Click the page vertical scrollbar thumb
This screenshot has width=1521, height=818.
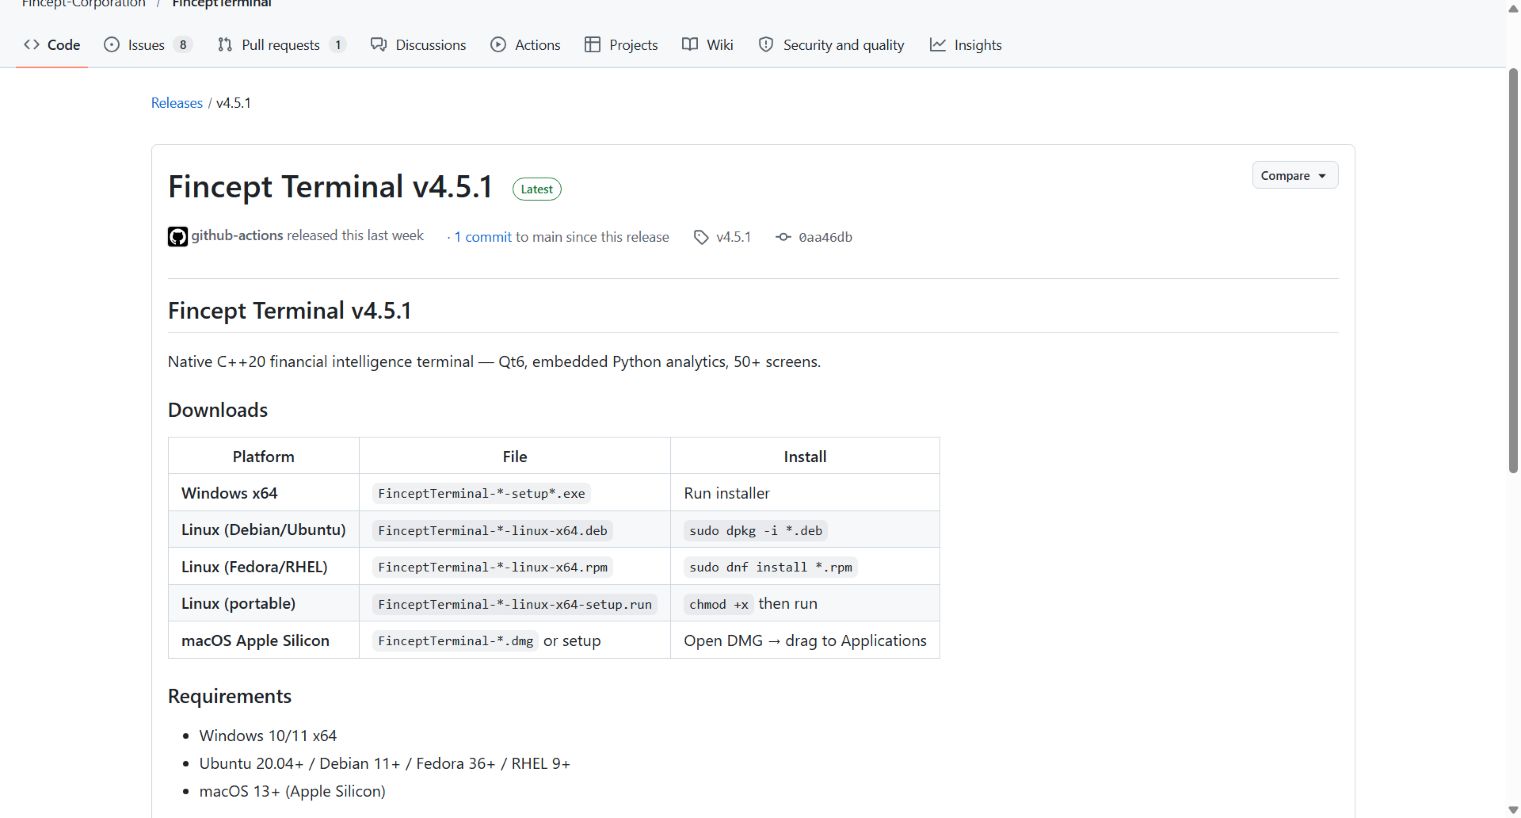[1513, 270]
